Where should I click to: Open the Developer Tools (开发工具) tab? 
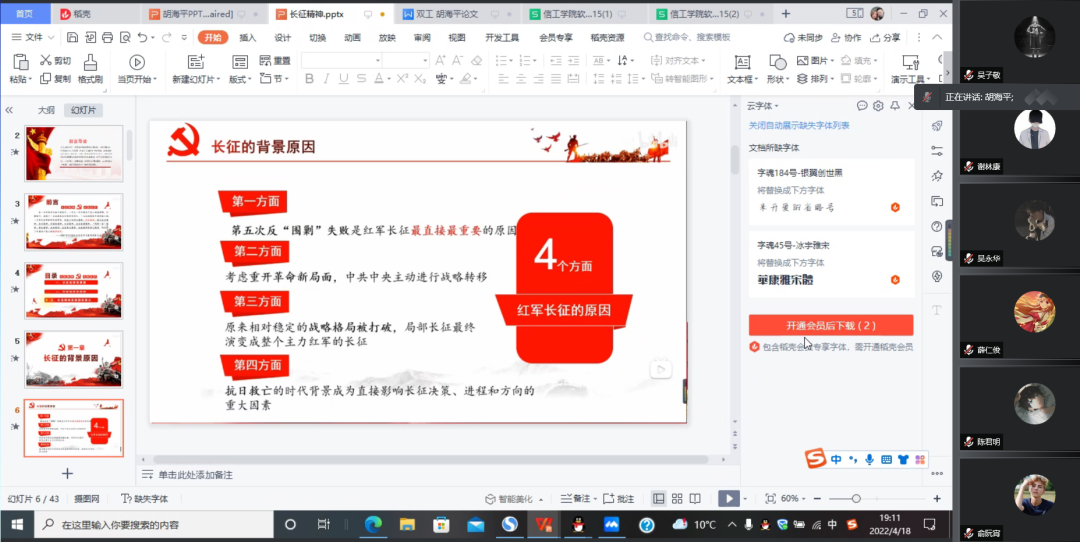502,38
